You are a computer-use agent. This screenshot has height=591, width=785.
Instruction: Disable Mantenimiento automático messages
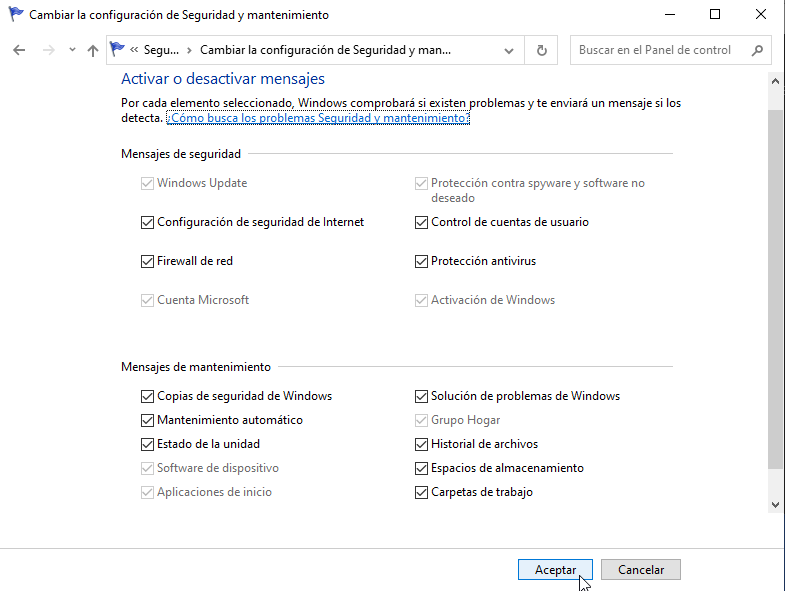[147, 420]
